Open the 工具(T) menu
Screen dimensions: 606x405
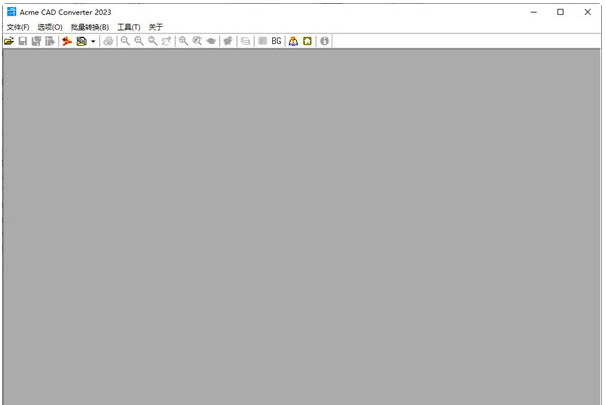click(x=129, y=27)
